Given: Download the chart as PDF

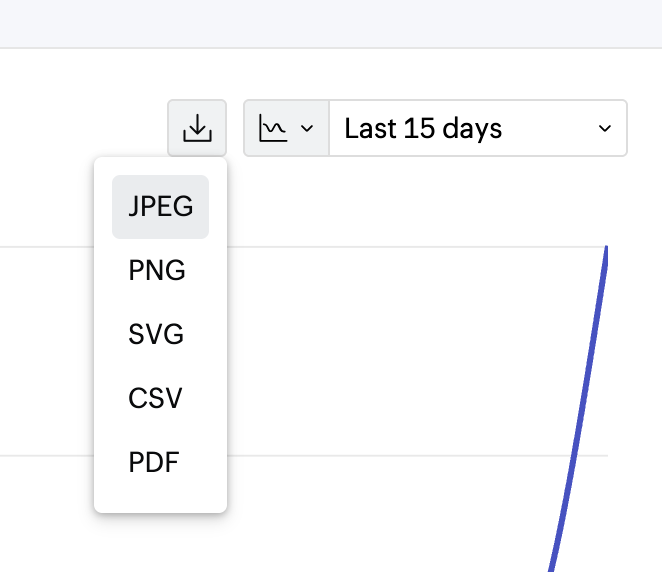Looking at the screenshot, I should click(x=155, y=463).
